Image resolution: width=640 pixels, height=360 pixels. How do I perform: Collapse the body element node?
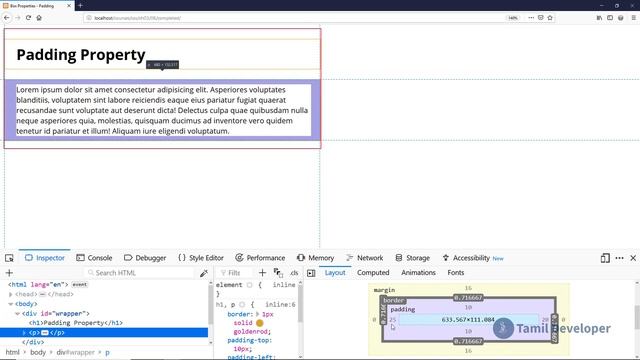click(11, 304)
